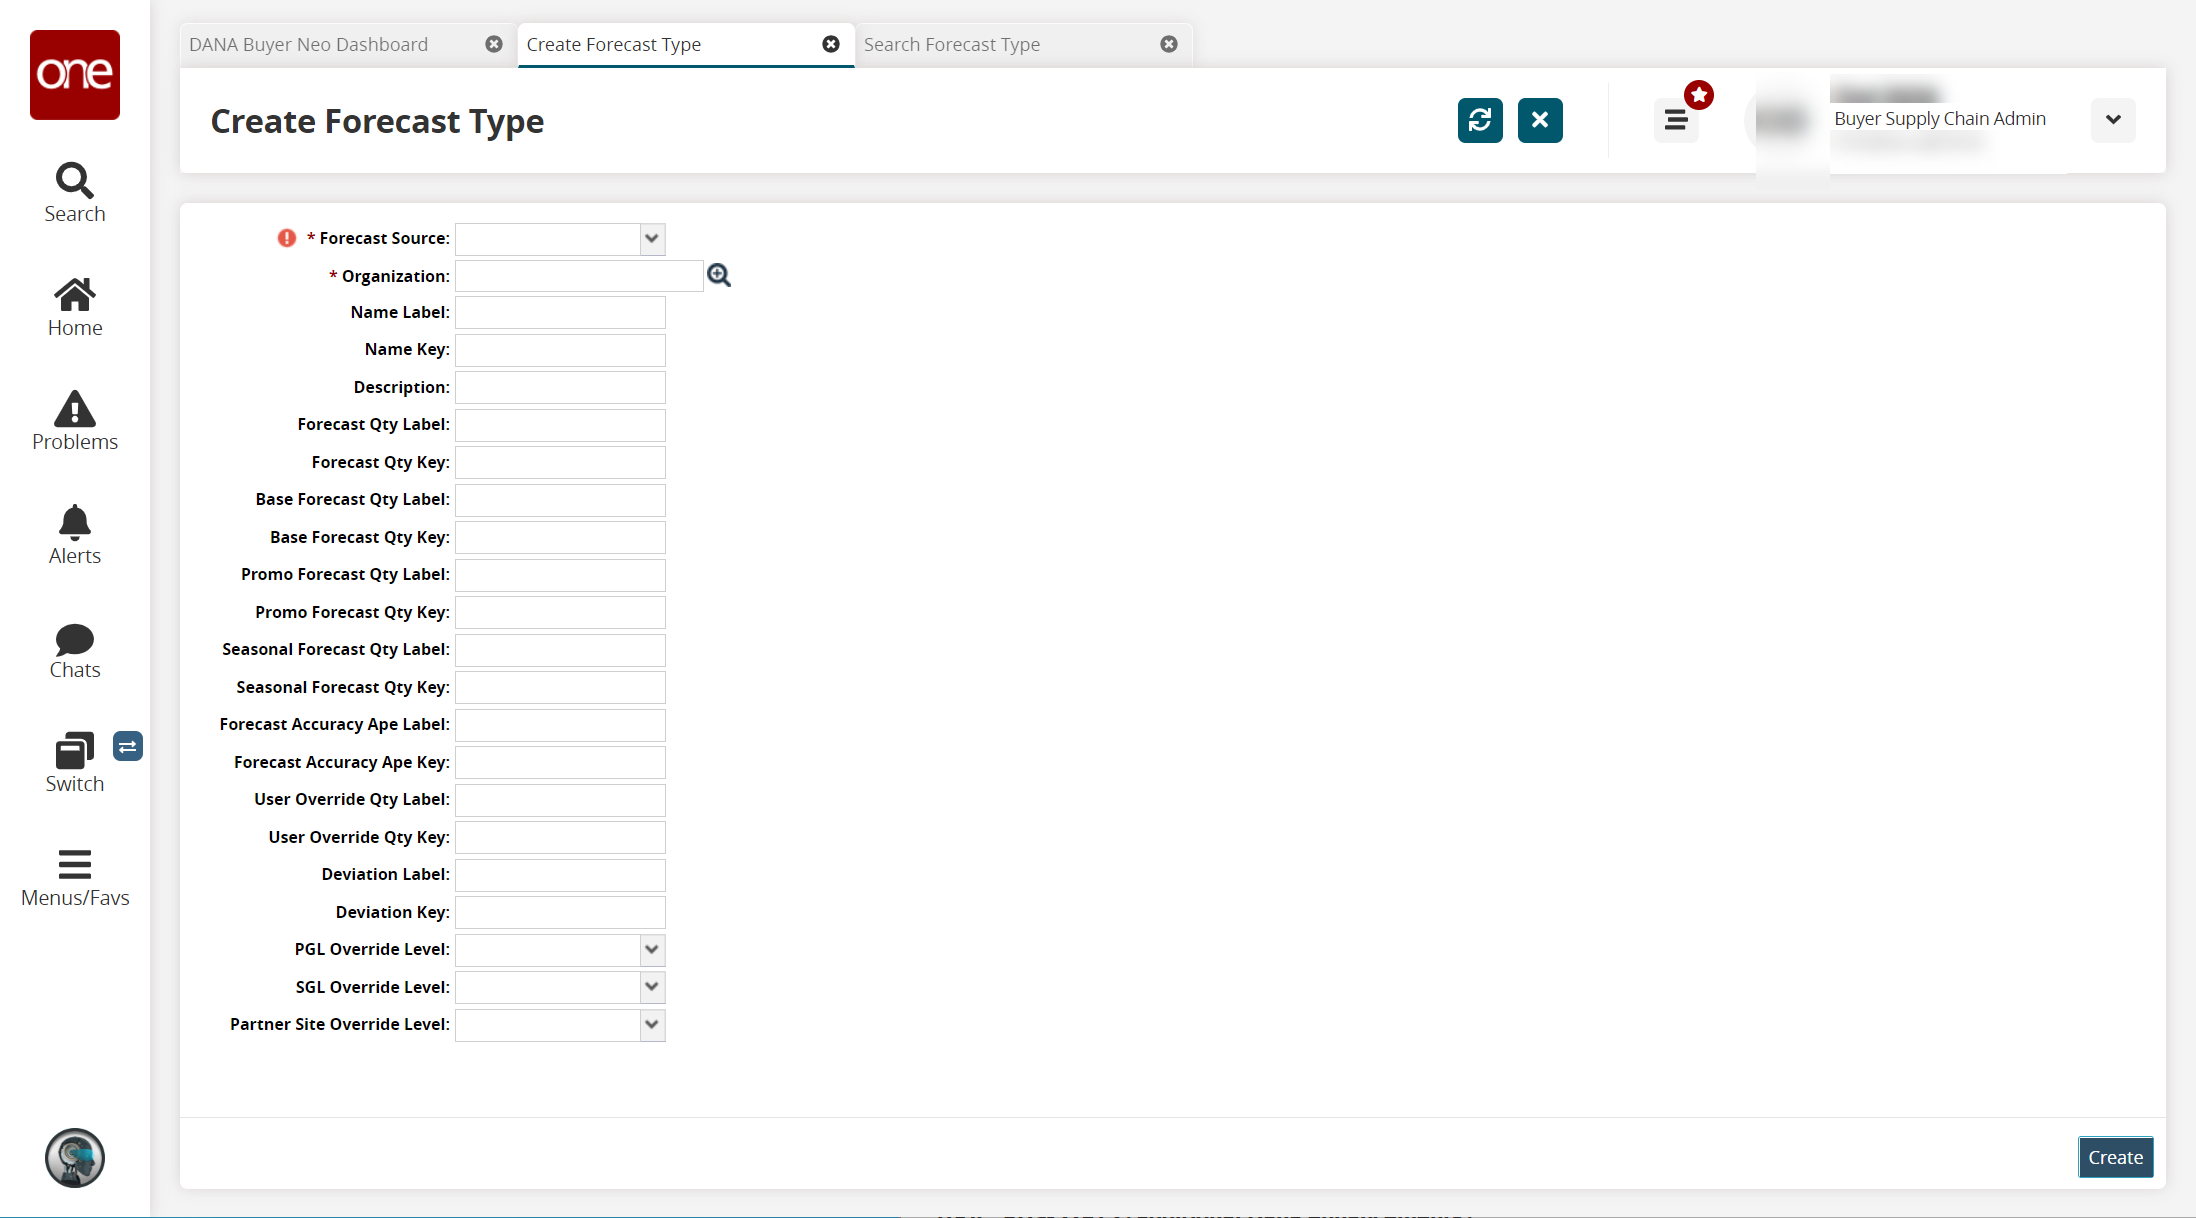Image resolution: width=2196 pixels, height=1218 pixels.
Task: Open the user role chevron dropdown
Action: tap(2113, 120)
